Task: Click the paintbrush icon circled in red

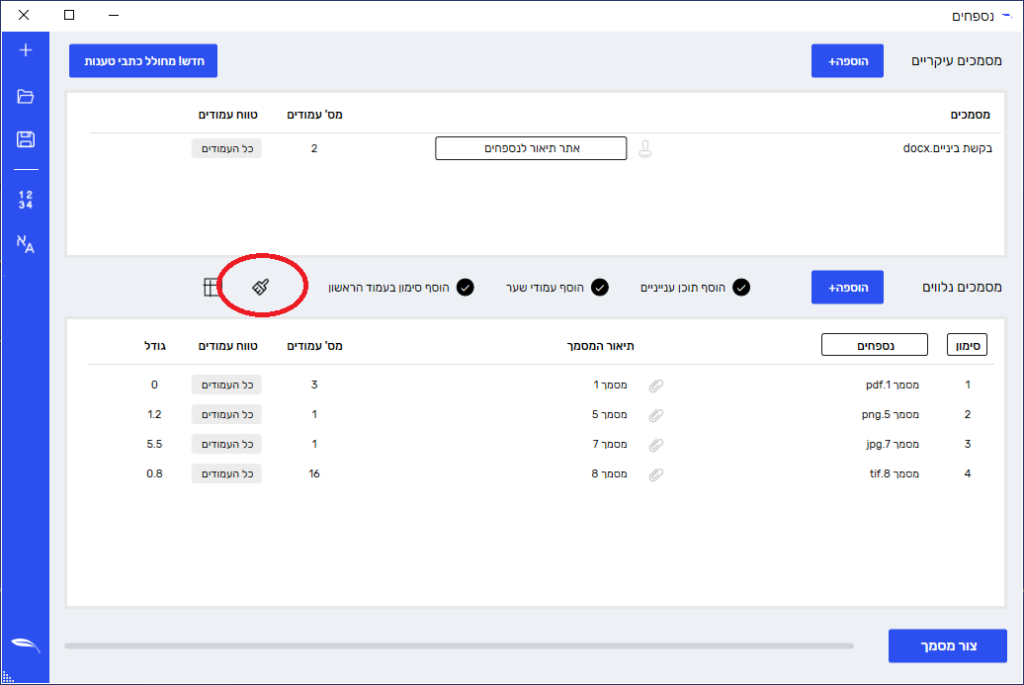Action: point(260,287)
